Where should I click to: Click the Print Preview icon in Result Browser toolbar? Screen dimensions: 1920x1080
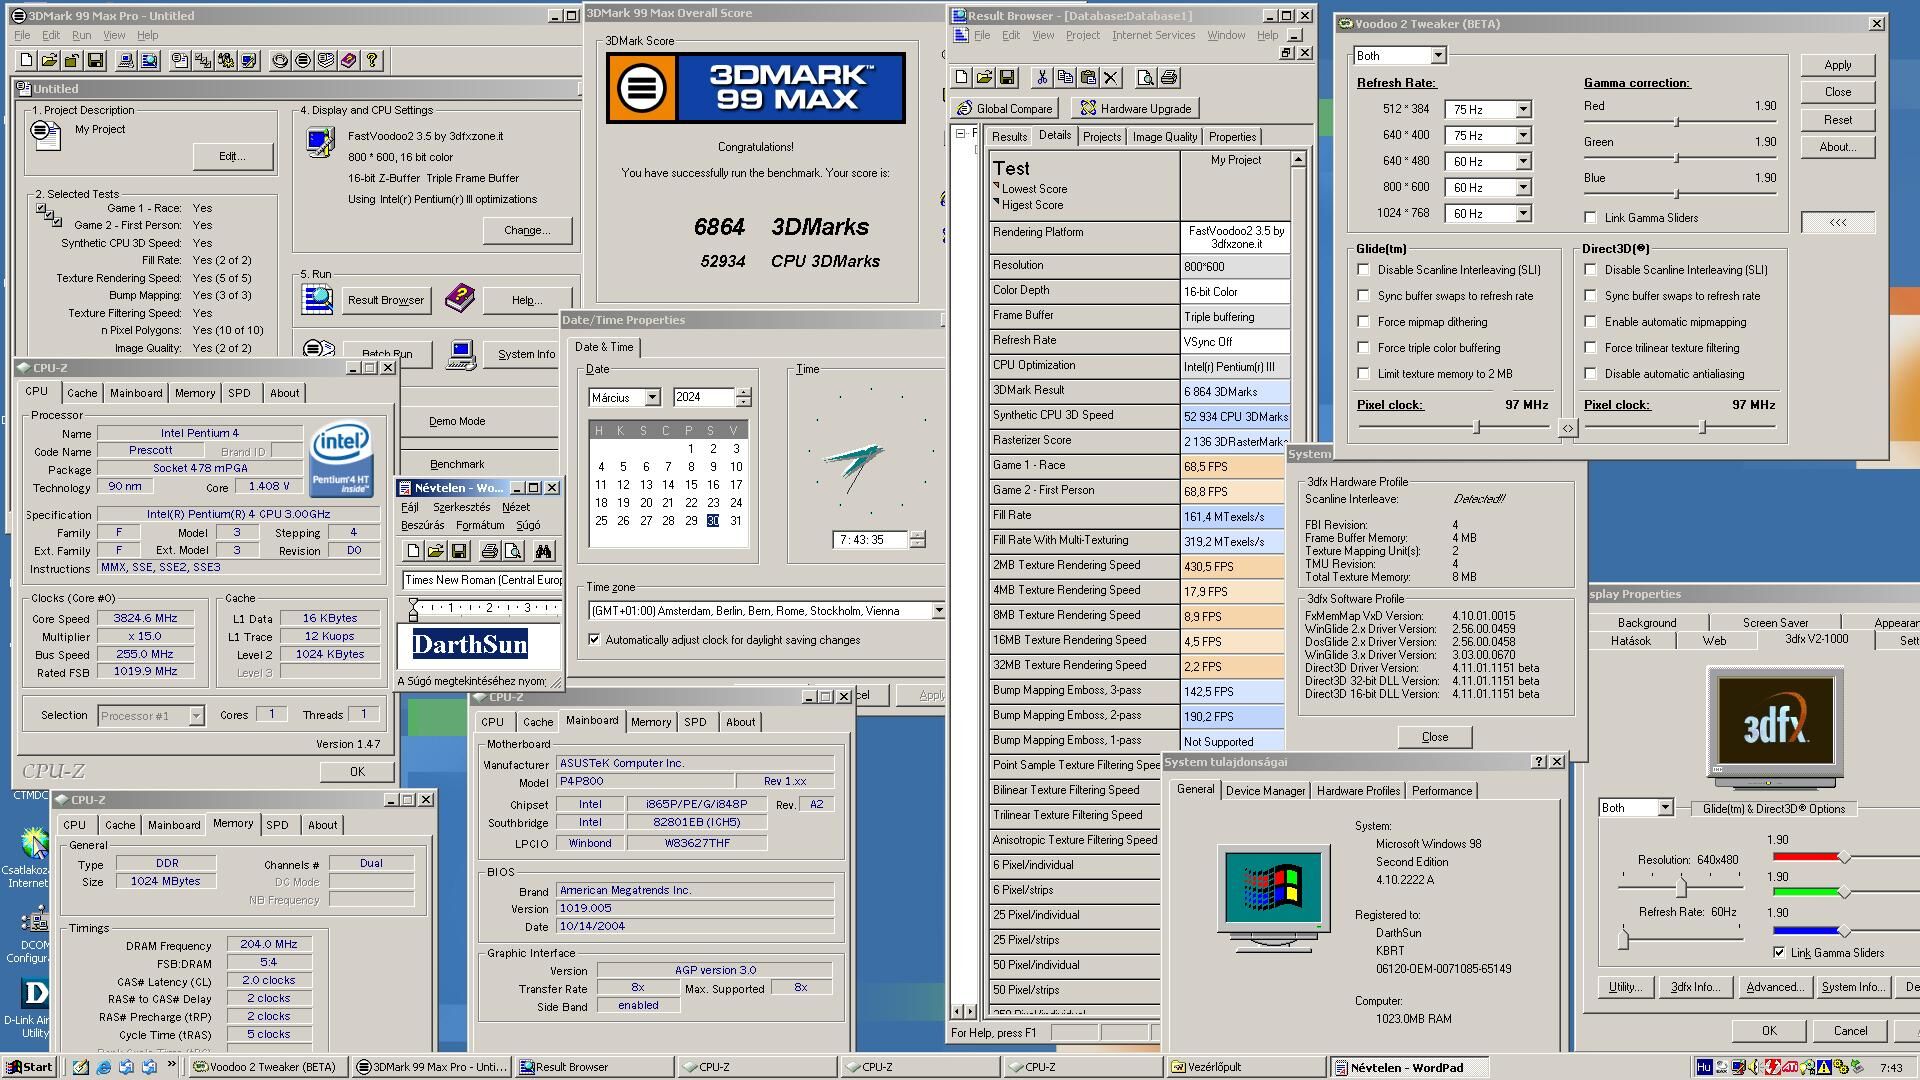(1145, 77)
